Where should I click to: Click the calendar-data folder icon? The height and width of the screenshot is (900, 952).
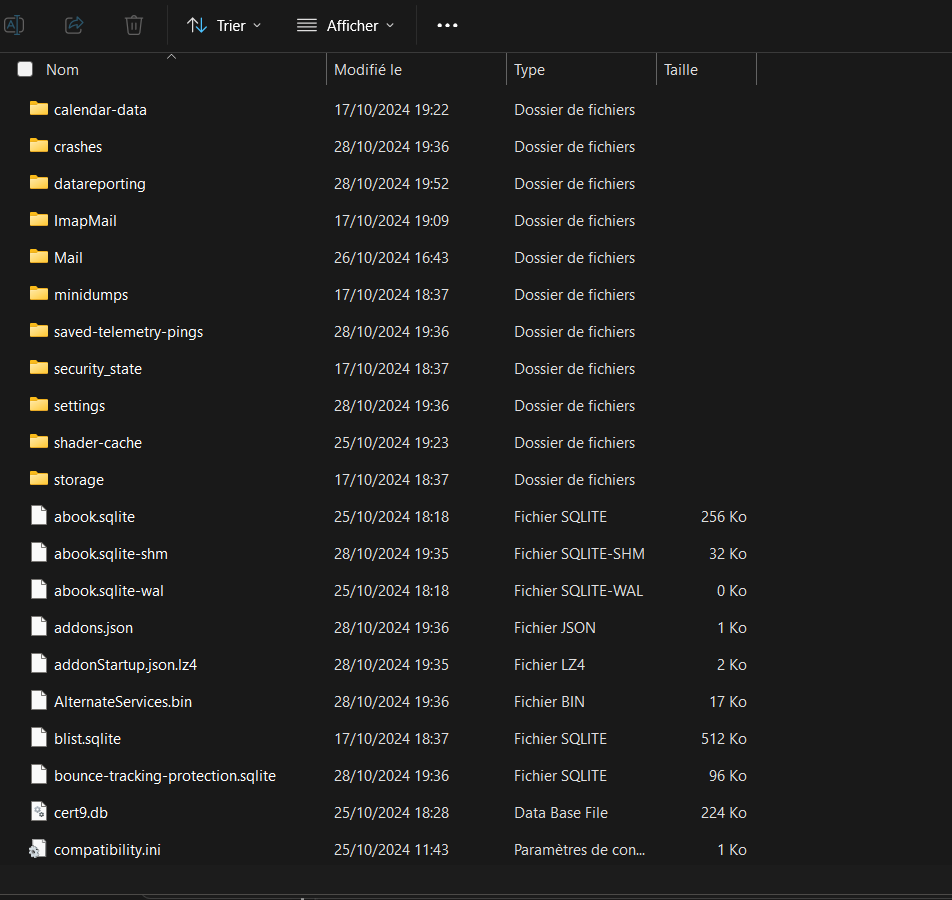pos(39,109)
